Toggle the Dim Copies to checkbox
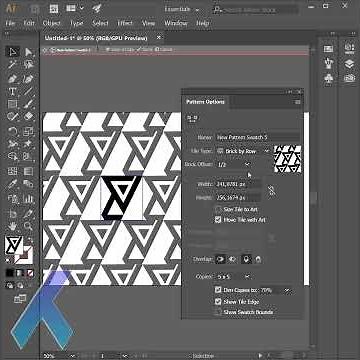The width and height of the screenshot is (360, 360). tap(218, 290)
